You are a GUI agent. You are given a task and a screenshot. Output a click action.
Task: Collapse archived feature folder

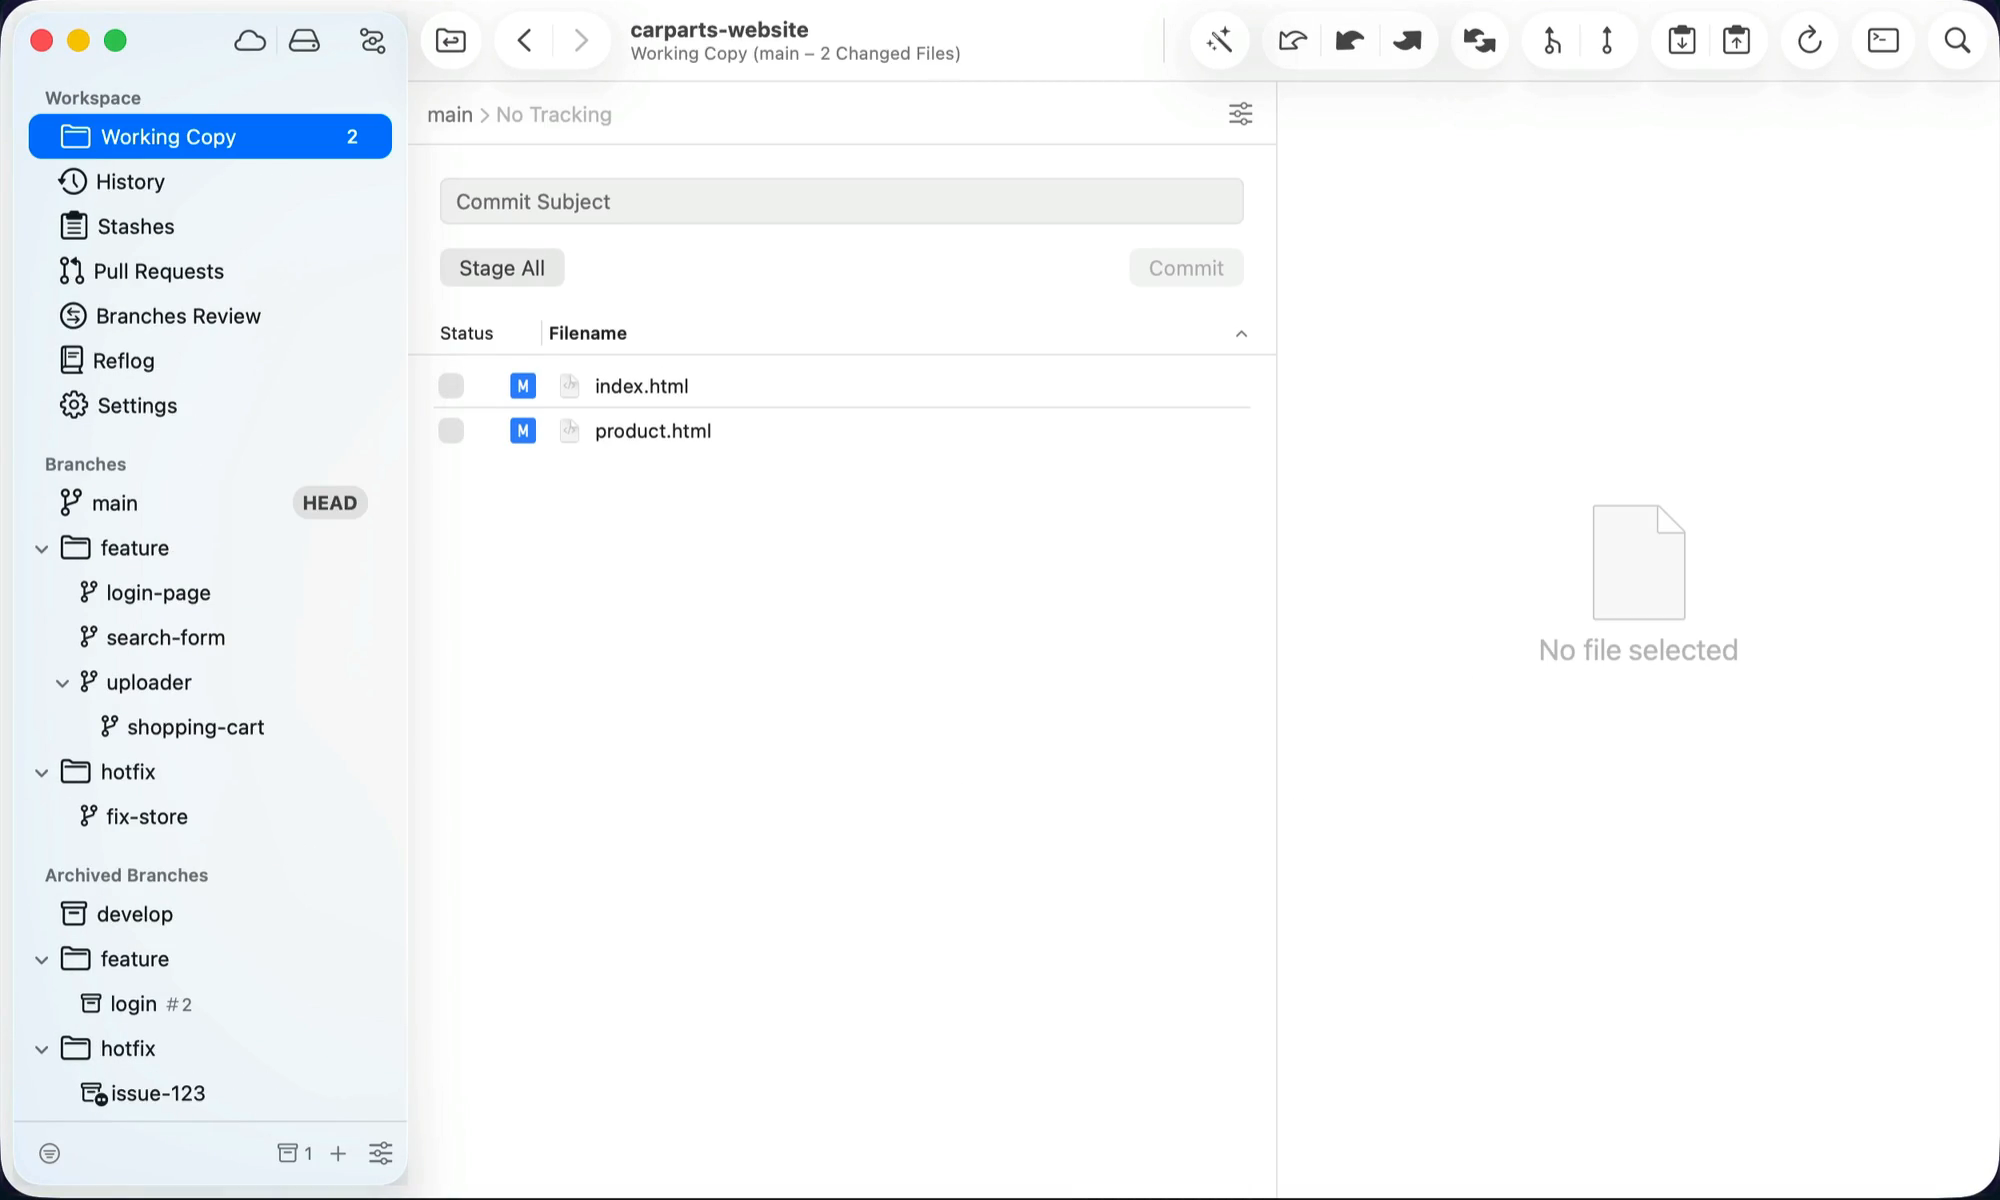tap(42, 960)
